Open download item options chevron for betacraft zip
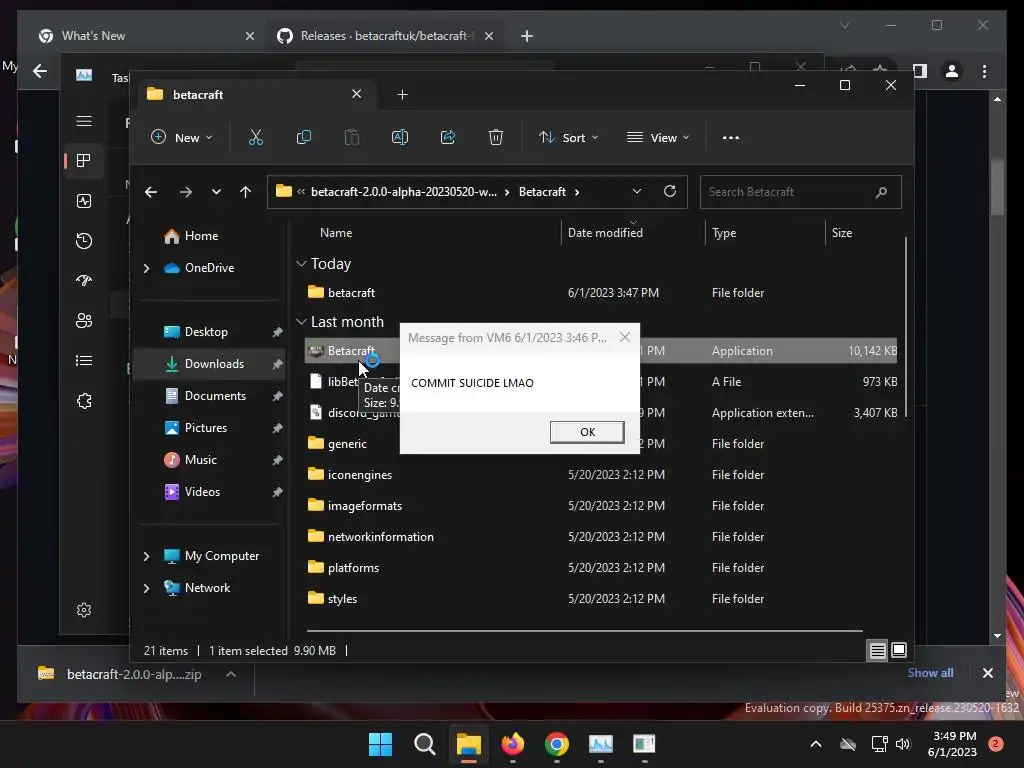 tap(231, 674)
